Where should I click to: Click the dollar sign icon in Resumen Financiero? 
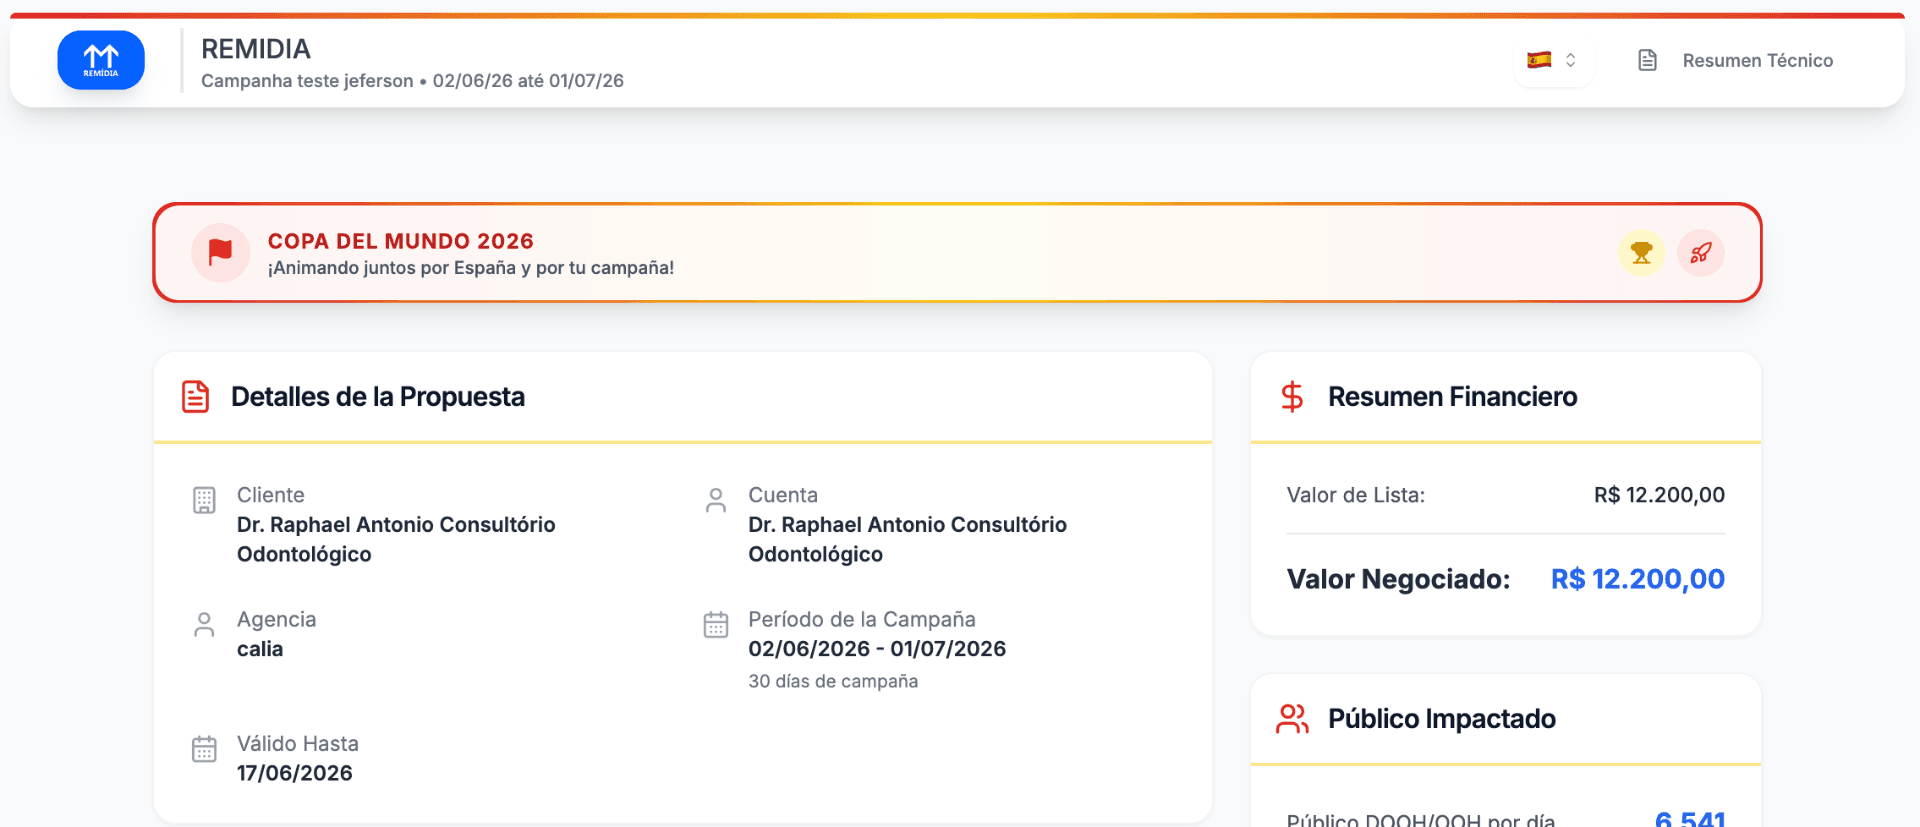tap(1292, 397)
